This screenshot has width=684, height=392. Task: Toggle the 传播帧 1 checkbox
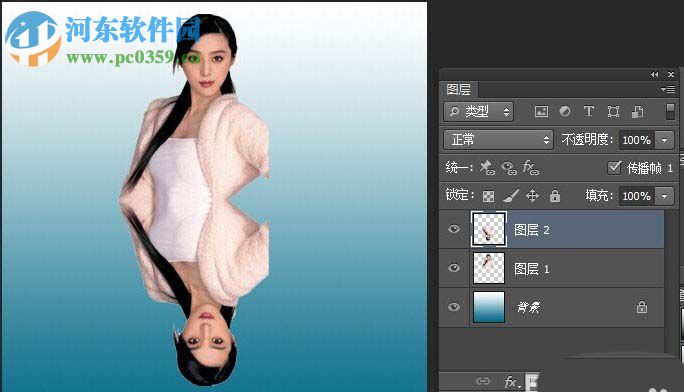(614, 167)
